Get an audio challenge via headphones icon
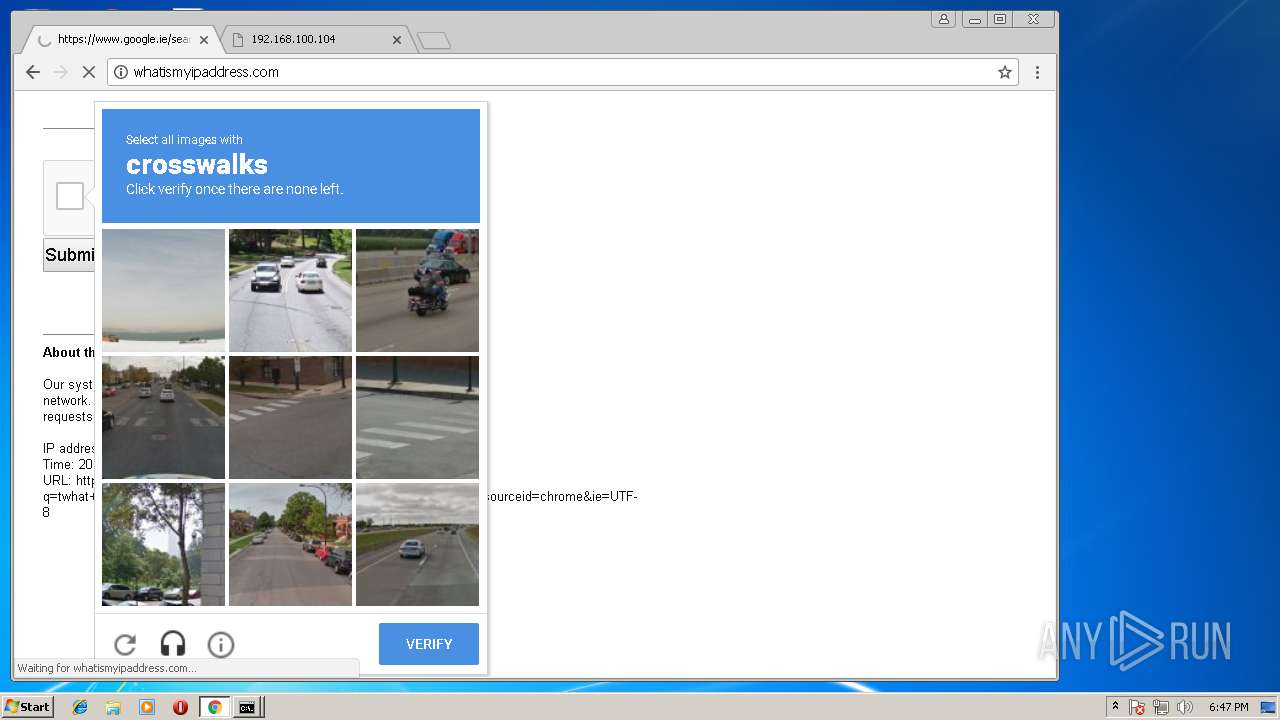This screenshot has width=1280, height=720. point(173,645)
